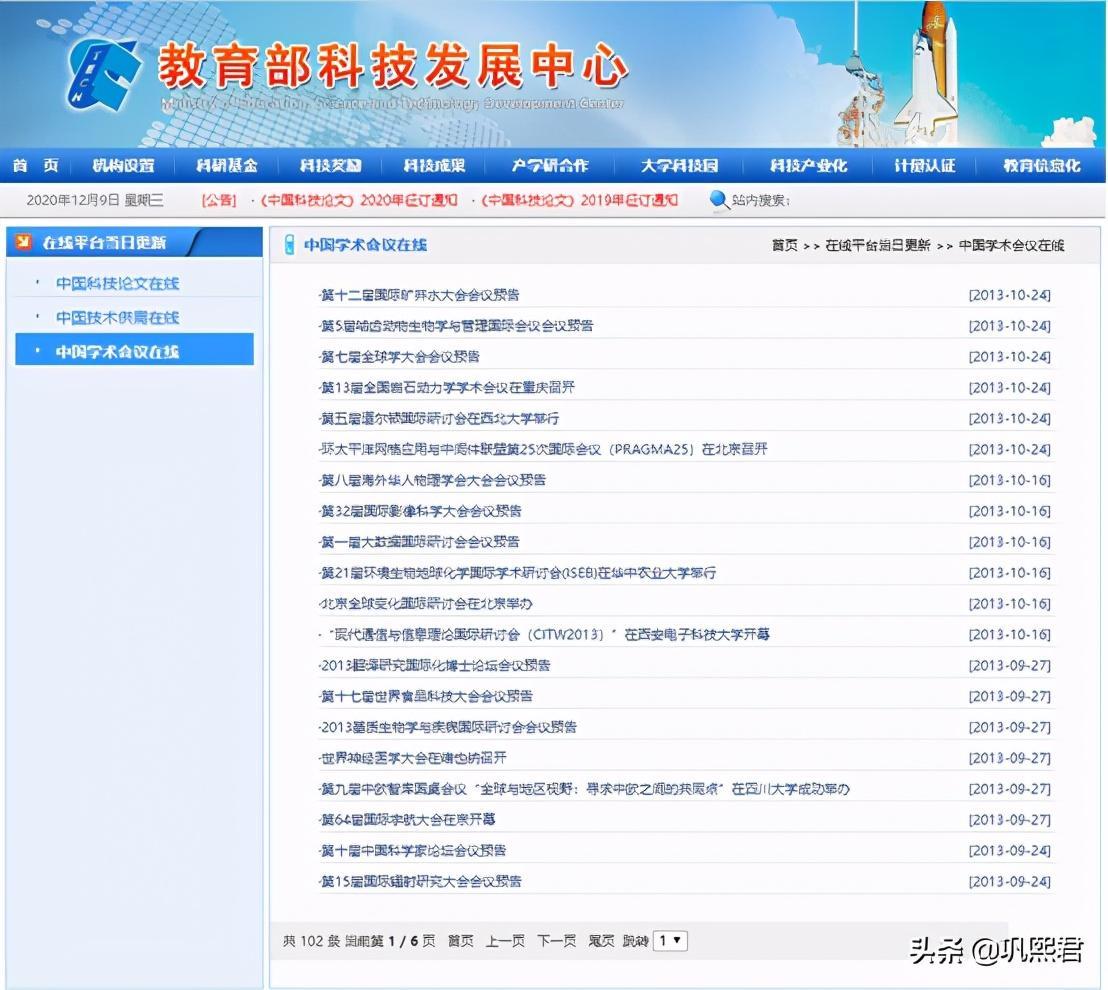The image size is (1108, 990).
Task: Open the 第十七届 conference announcement link
Action: tap(426, 696)
